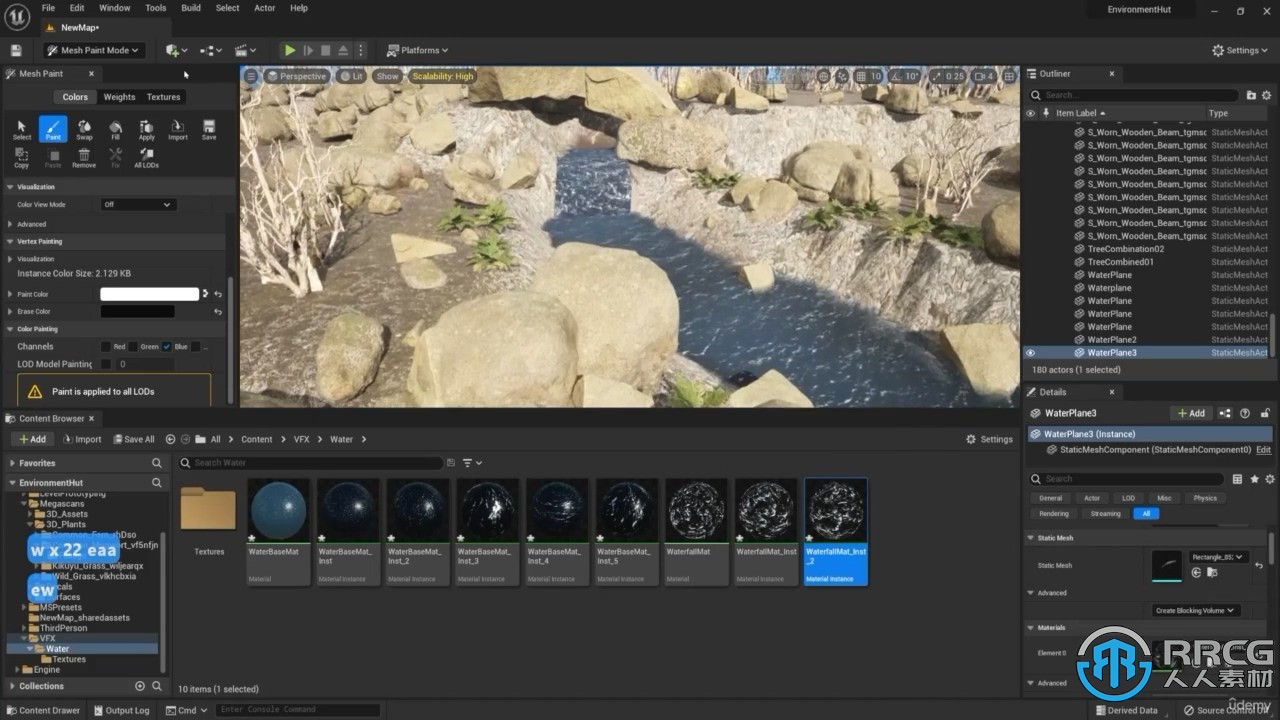Image resolution: width=1280 pixels, height=720 pixels.
Task: Click the Swap paint and erase colors icon
Action: [x=205, y=294]
